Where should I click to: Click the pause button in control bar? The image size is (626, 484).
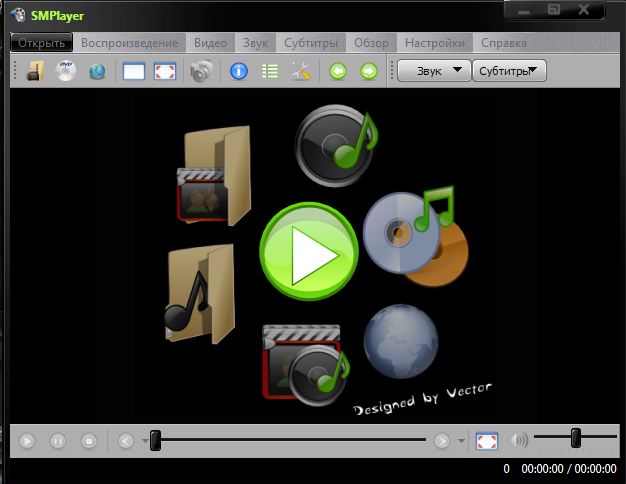pyautogui.click(x=58, y=441)
